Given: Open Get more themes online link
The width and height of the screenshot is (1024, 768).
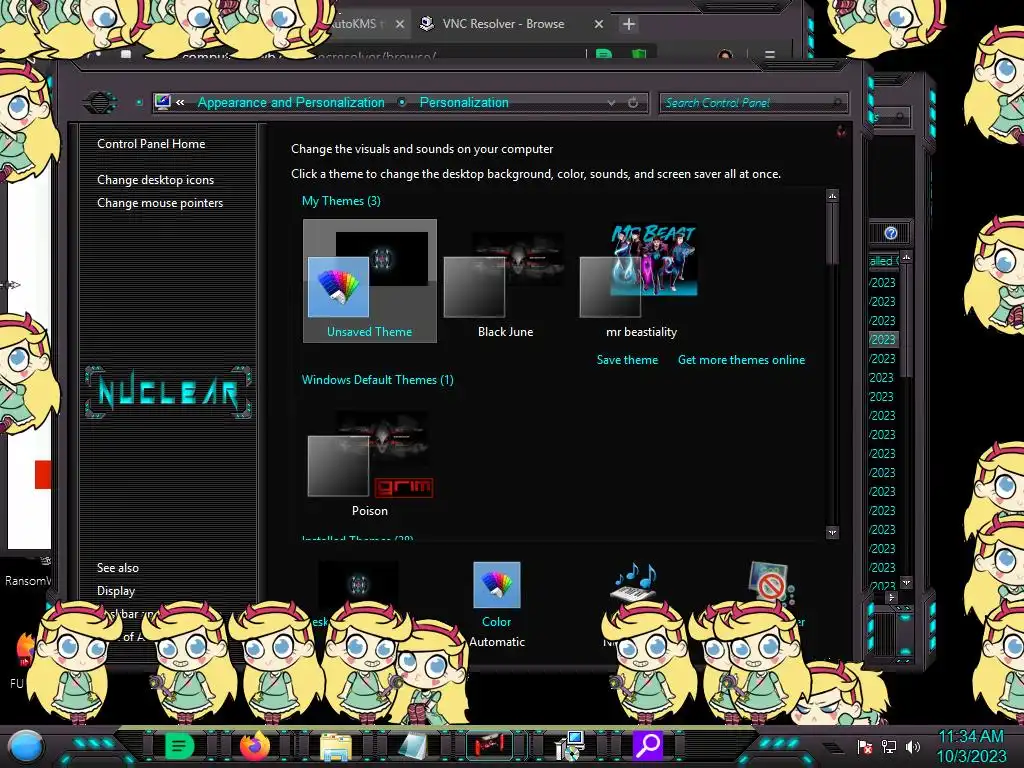Looking at the screenshot, I should [741, 360].
